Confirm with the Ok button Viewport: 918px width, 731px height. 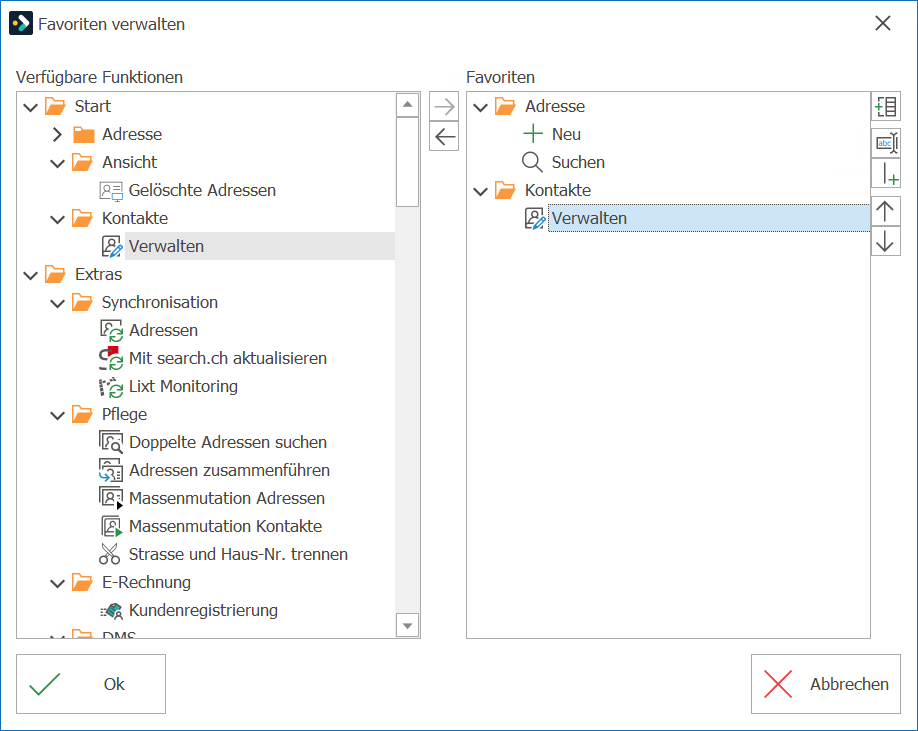click(91, 684)
